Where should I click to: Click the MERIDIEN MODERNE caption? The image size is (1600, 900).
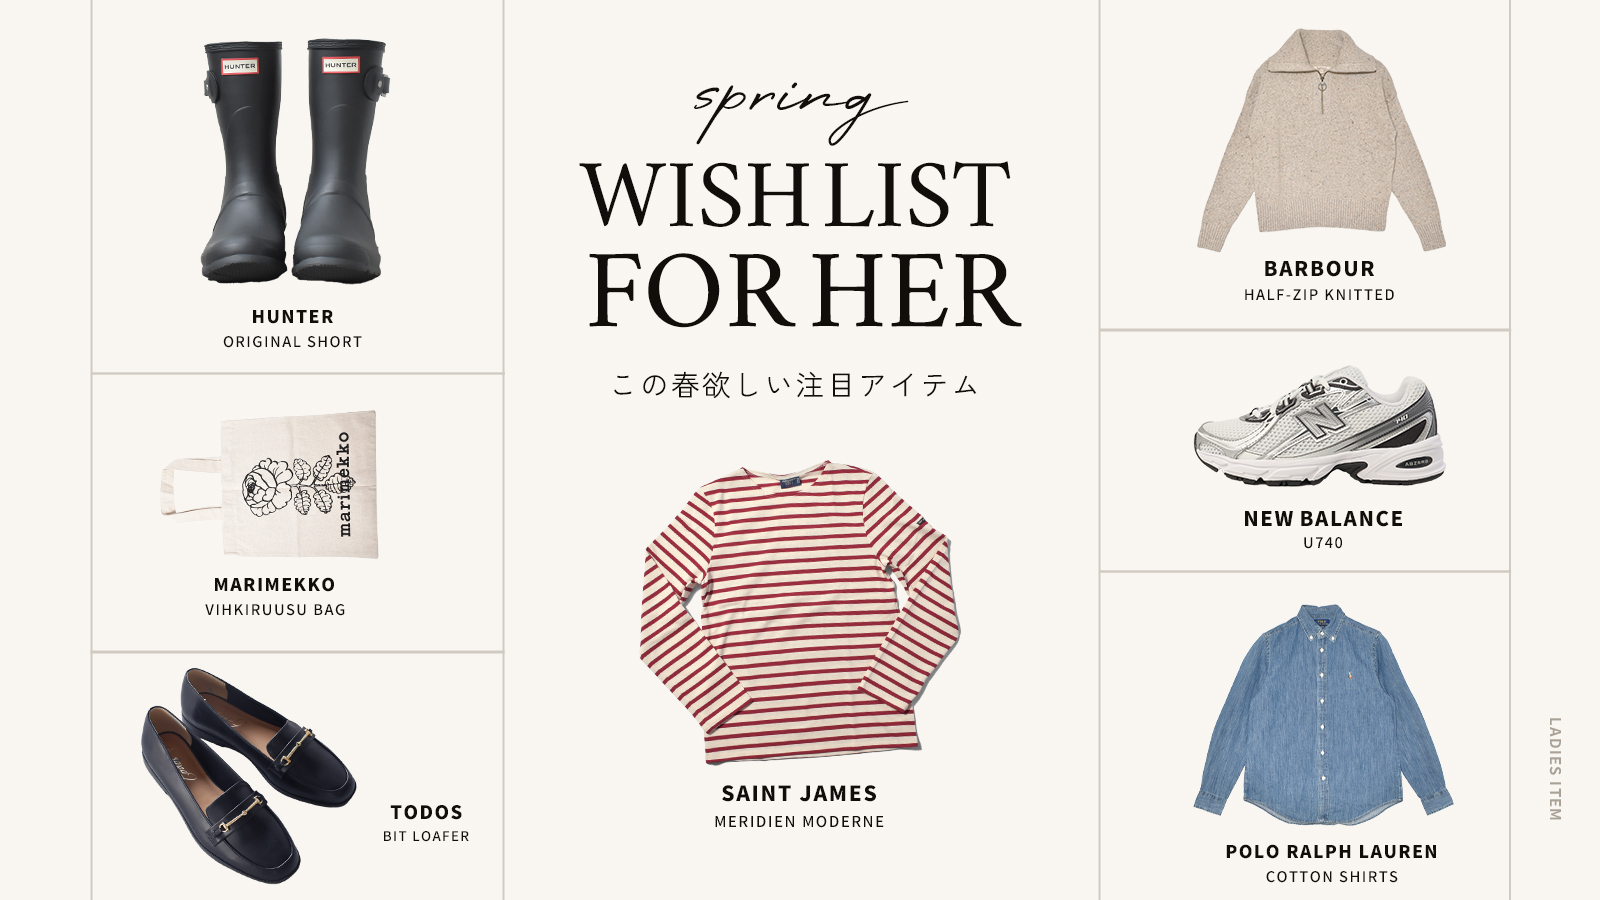tap(800, 822)
